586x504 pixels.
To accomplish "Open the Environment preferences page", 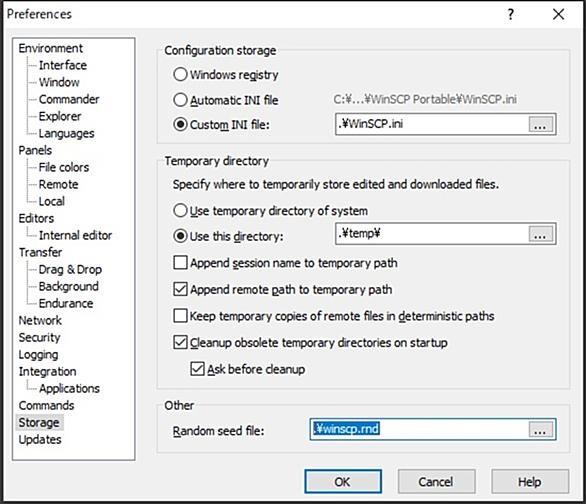I will point(51,48).
